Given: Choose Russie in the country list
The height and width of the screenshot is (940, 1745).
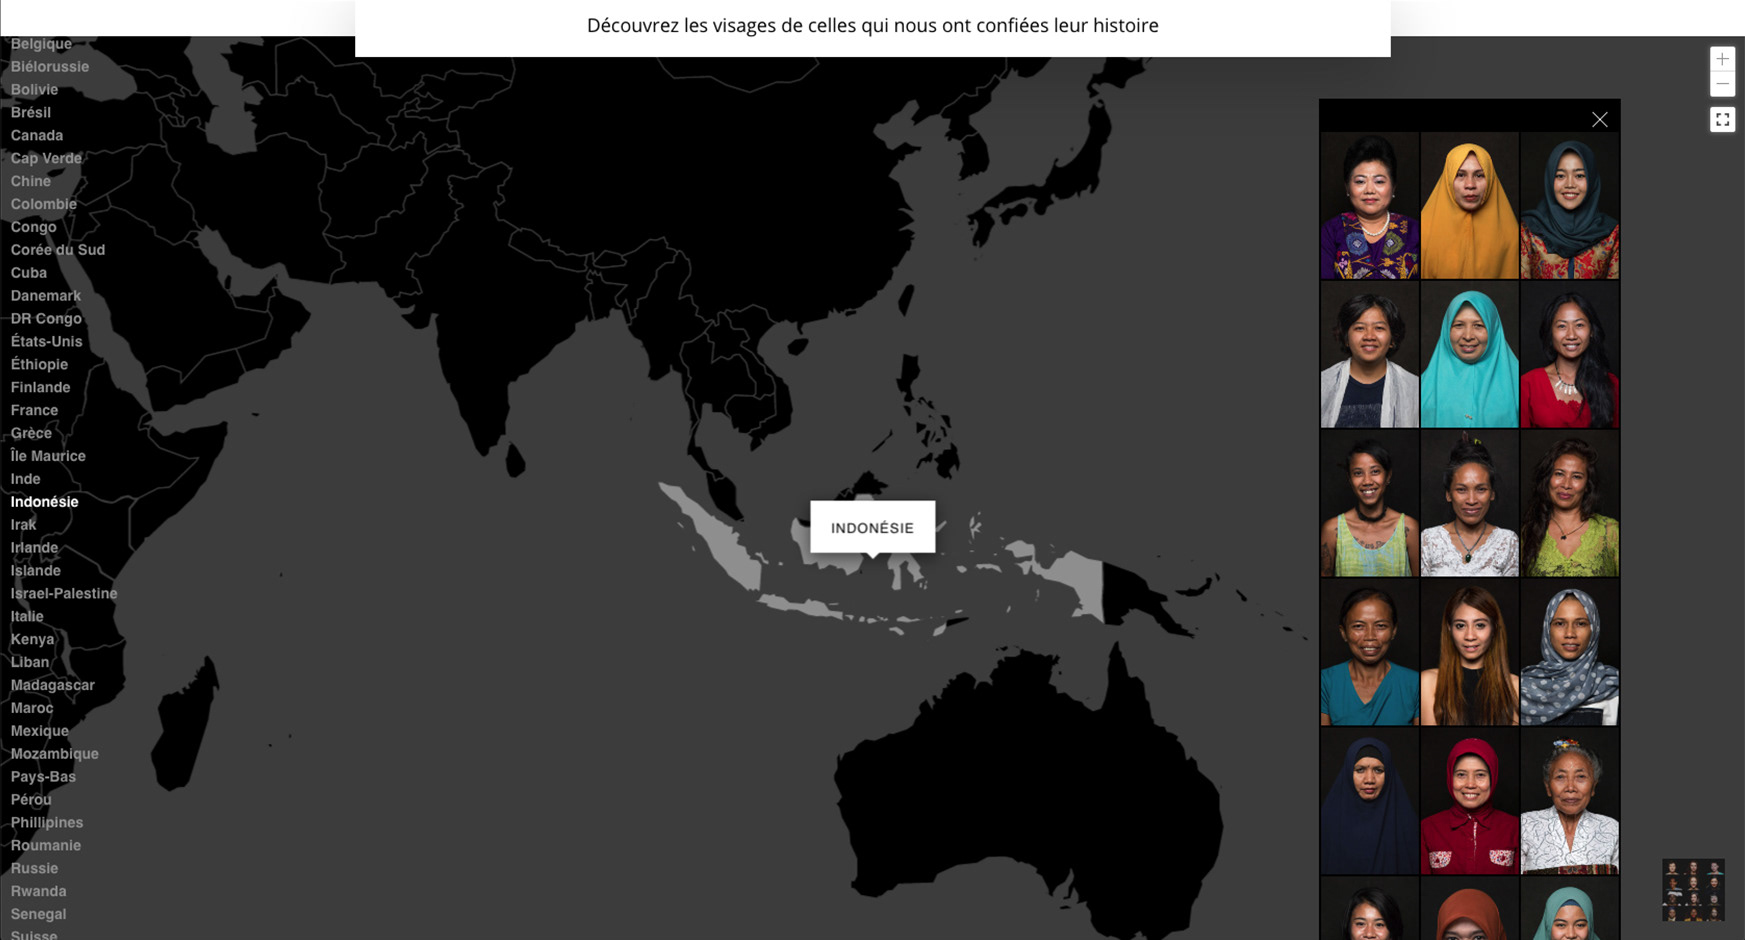Looking at the screenshot, I should pos(35,869).
